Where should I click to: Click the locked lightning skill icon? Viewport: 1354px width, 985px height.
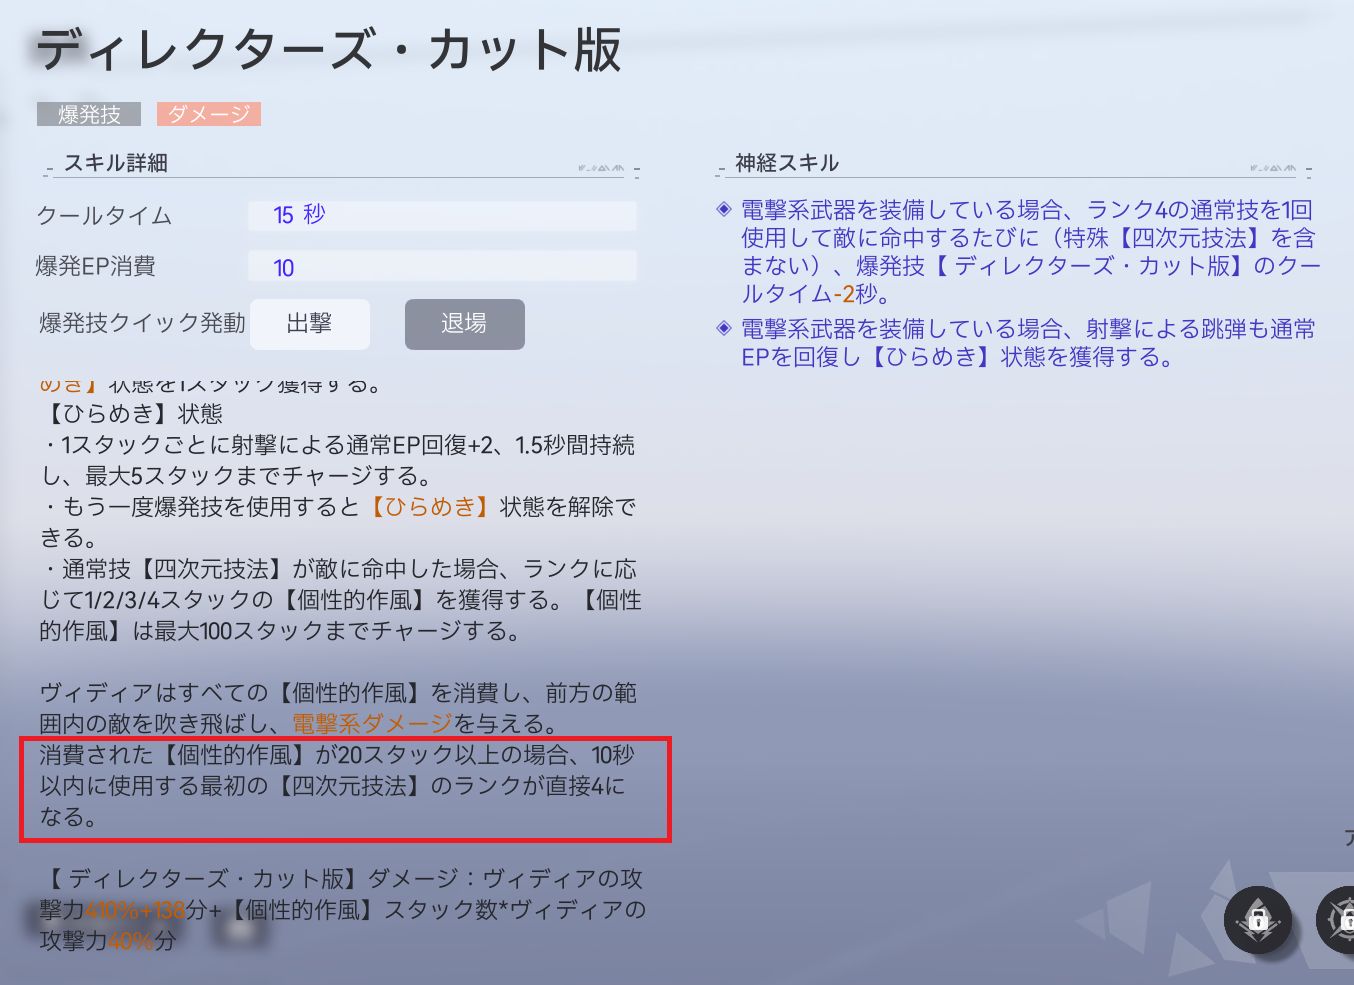pos(1258,919)
